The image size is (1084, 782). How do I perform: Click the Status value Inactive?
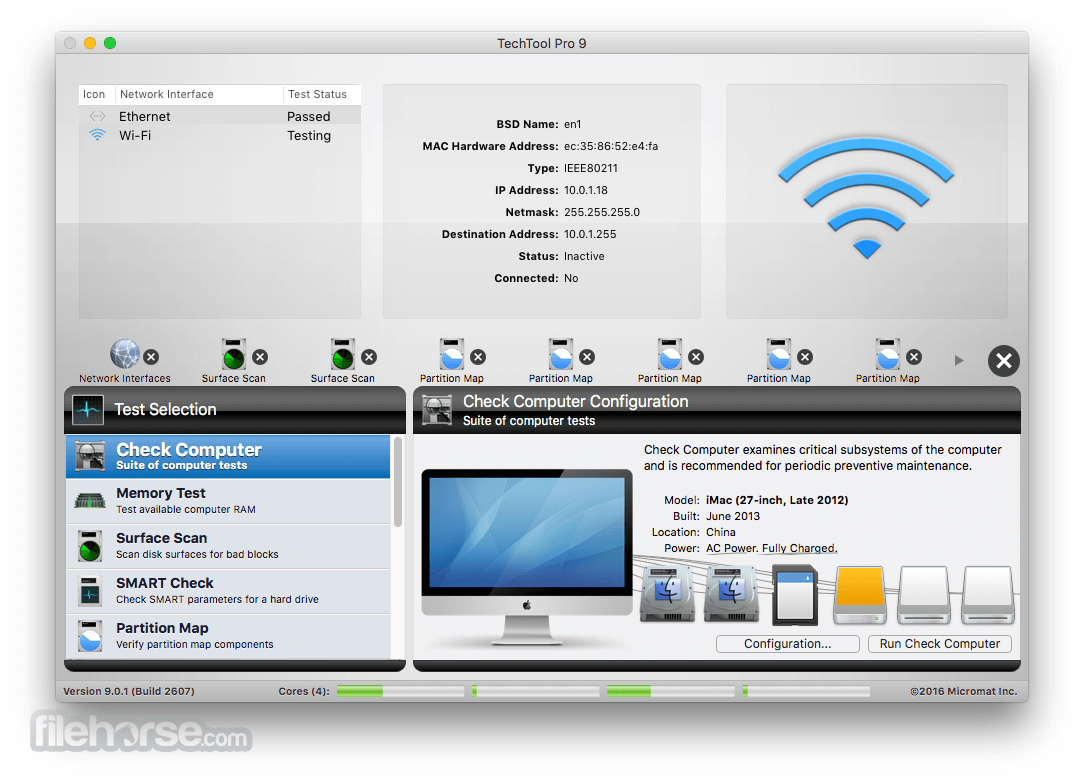click(584, 256)
